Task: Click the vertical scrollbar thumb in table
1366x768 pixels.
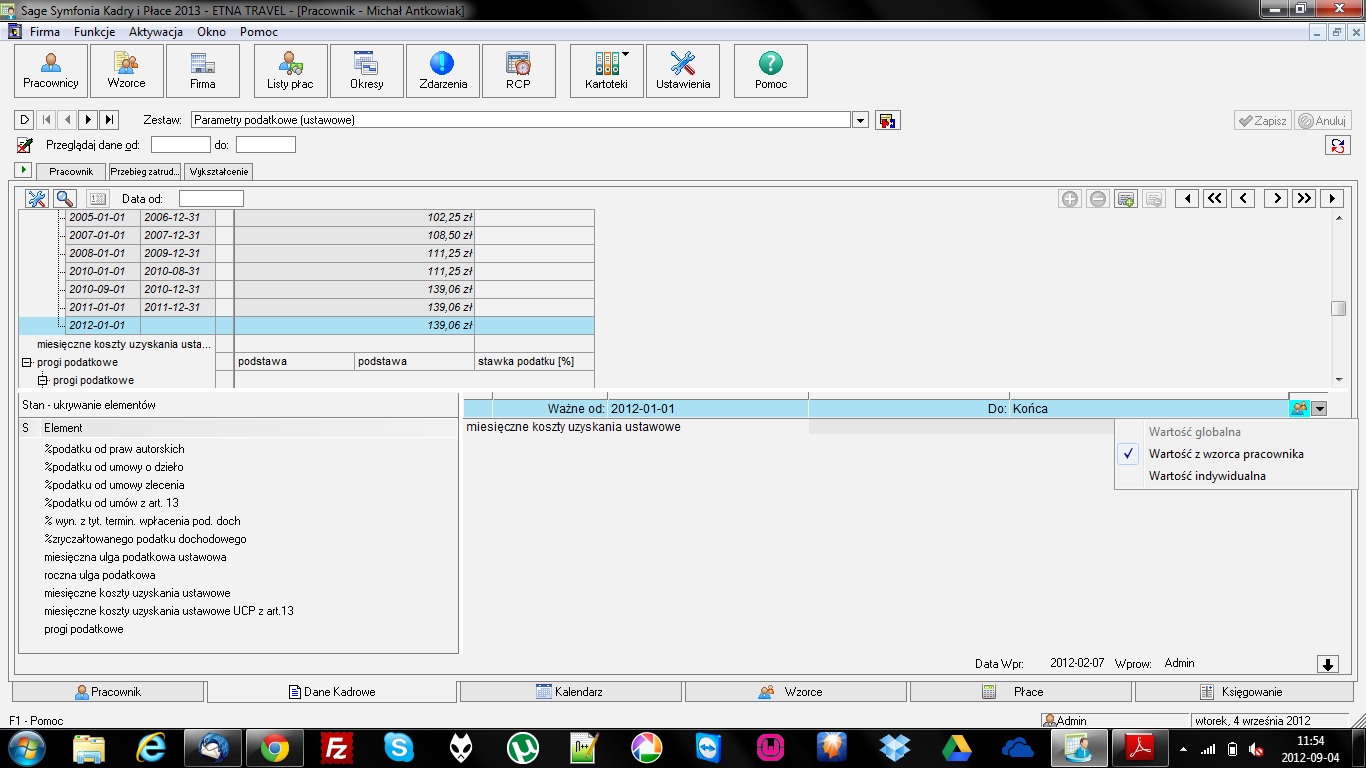Action: pyautogui.click(x=1338, y=308)
